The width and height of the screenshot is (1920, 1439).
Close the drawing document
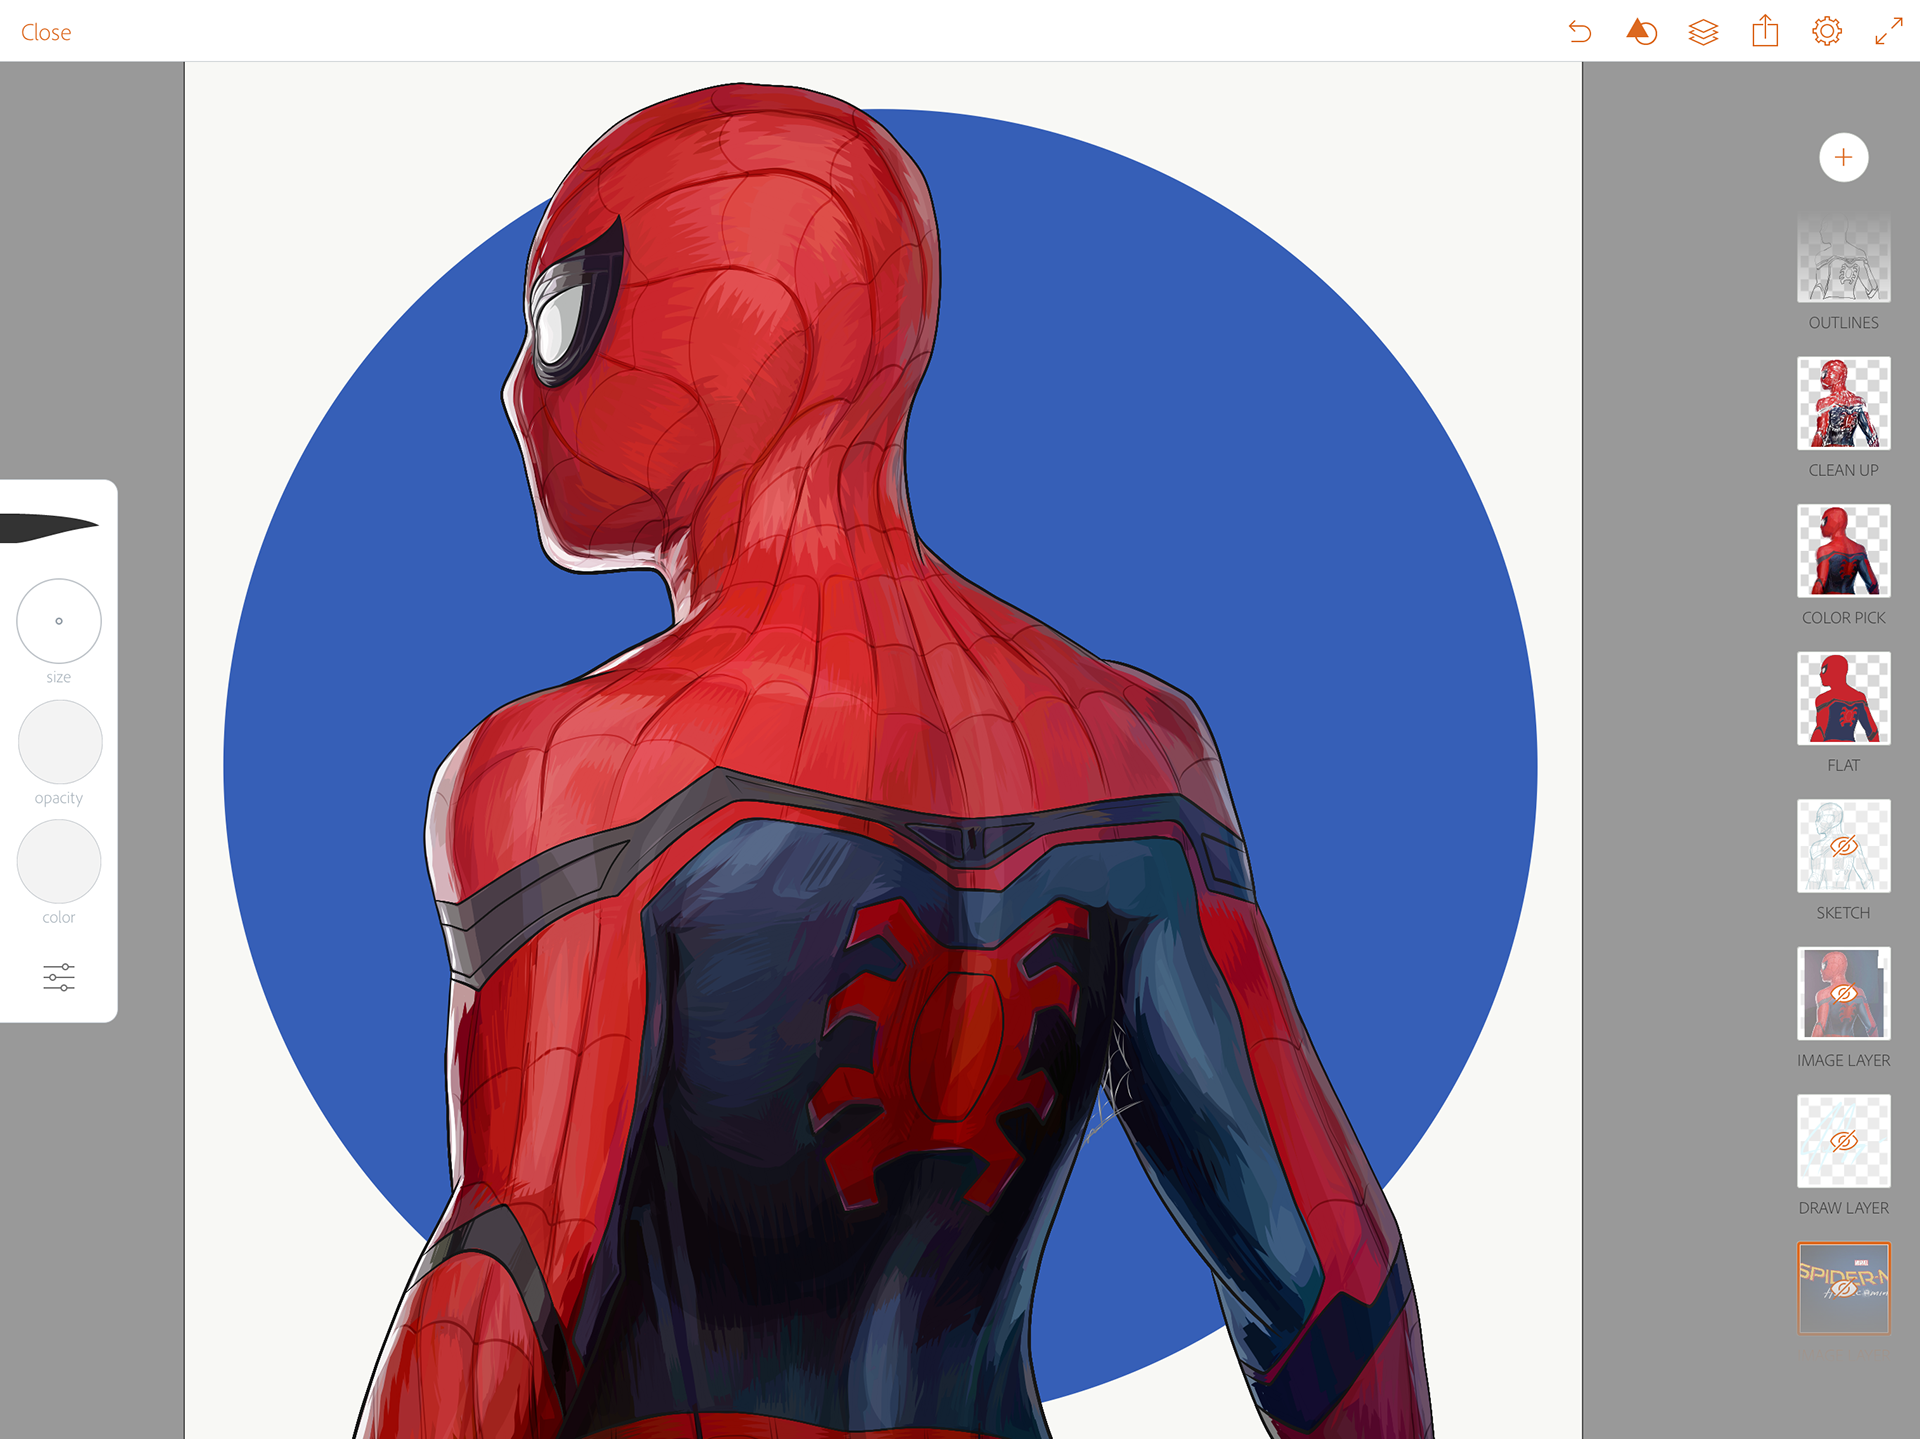click(x=46, y=32)
